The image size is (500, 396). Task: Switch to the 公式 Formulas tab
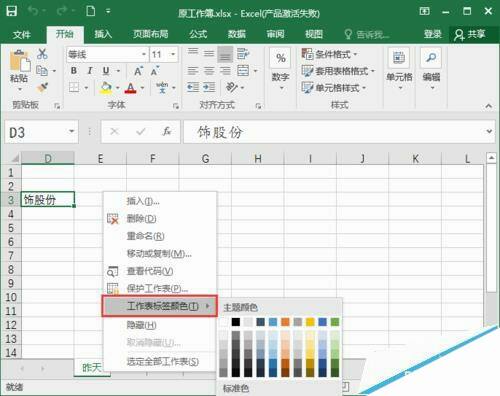tap(198, 34)
